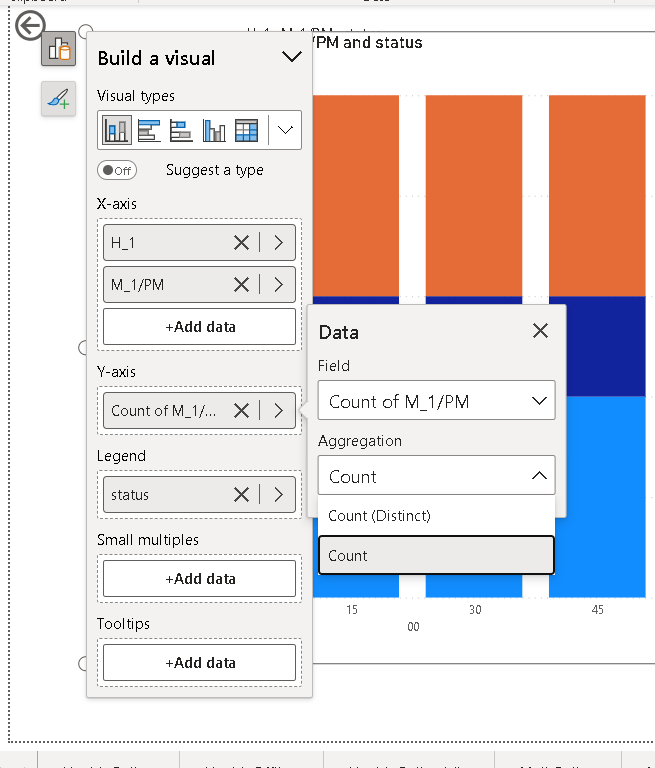Open status field options arrow
The image size is (655, 768).
[x=278, y=495]
